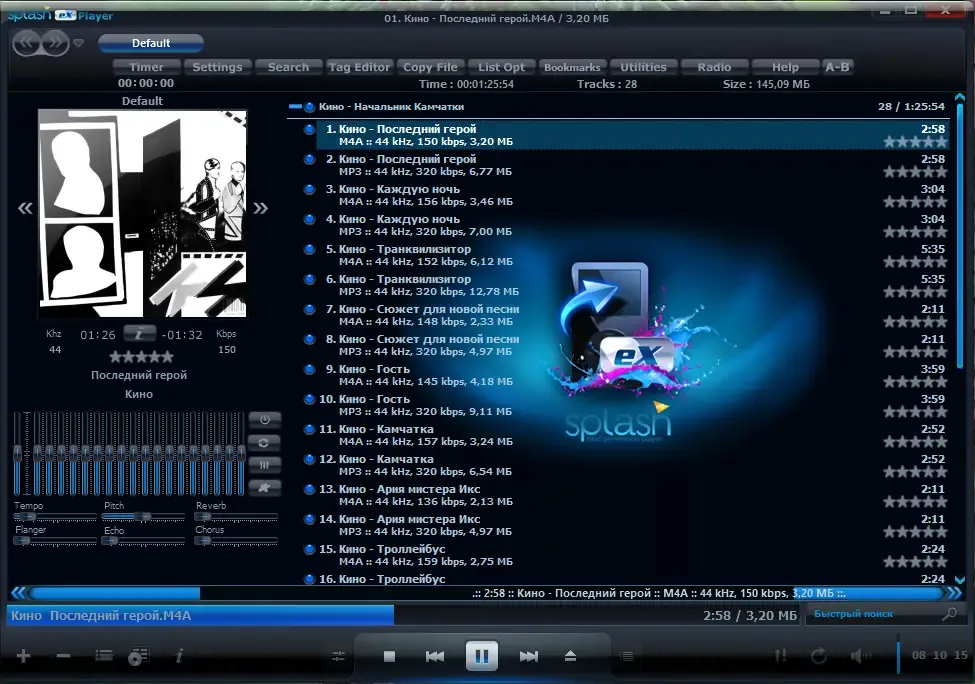The image size is (975, 684).
Task: Open the dropdown arrow beside navigation buttons
Action: [x=79, y=43]
